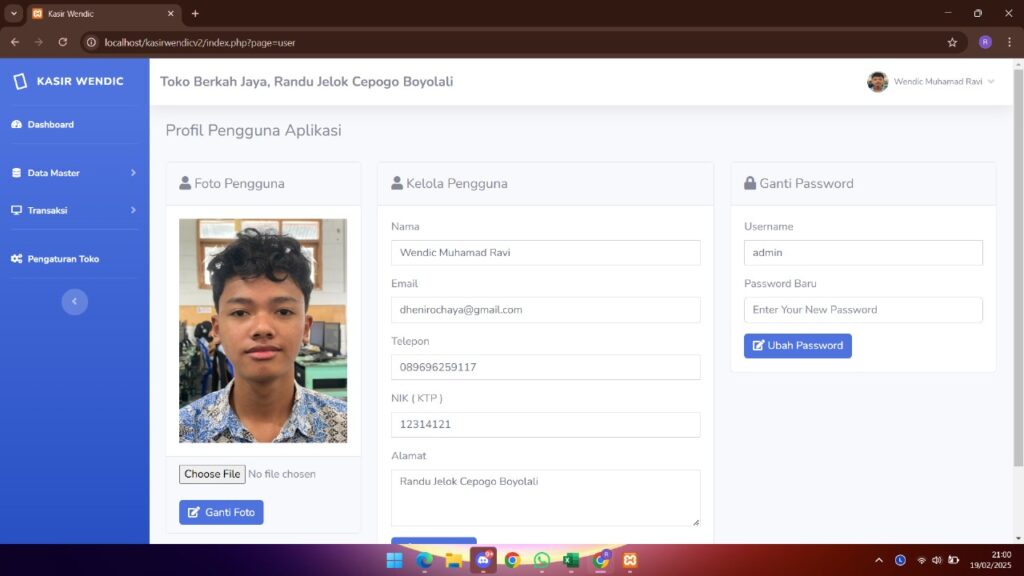The image size is (1024, 576).
Task: Click the Ubah Password button
Action: click(797, 345)
